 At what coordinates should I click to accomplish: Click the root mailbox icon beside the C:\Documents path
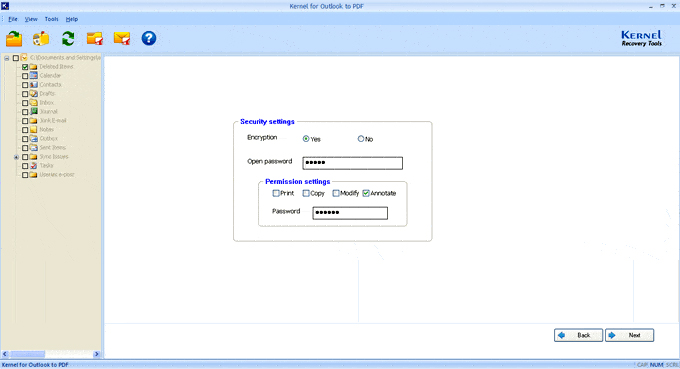24,58
